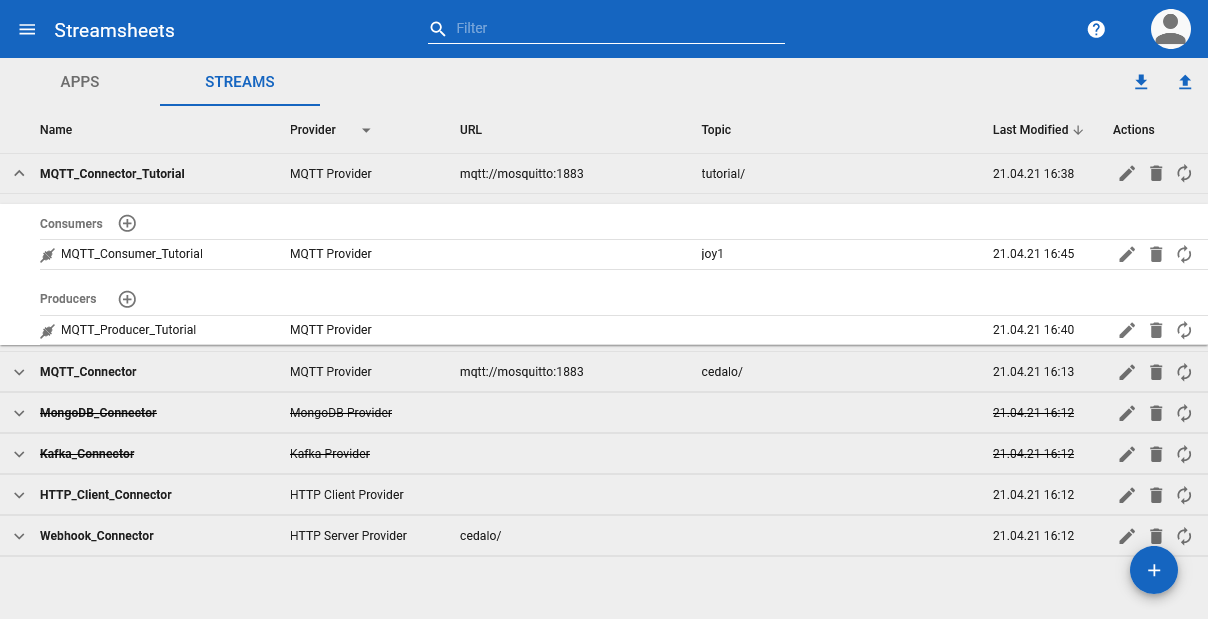Collapse the MQTT_Connector_Tutorial row
This screenshot has height=620, width=1208.
[19, 173]
